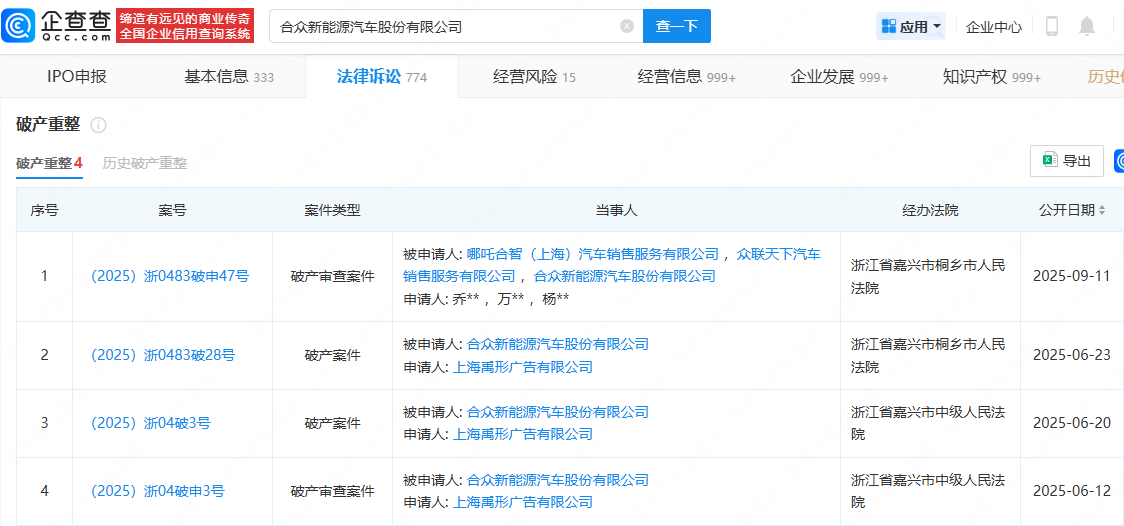Click 破产案件 type in row 2
The image size is (1124, 526).
coord(332,355)
